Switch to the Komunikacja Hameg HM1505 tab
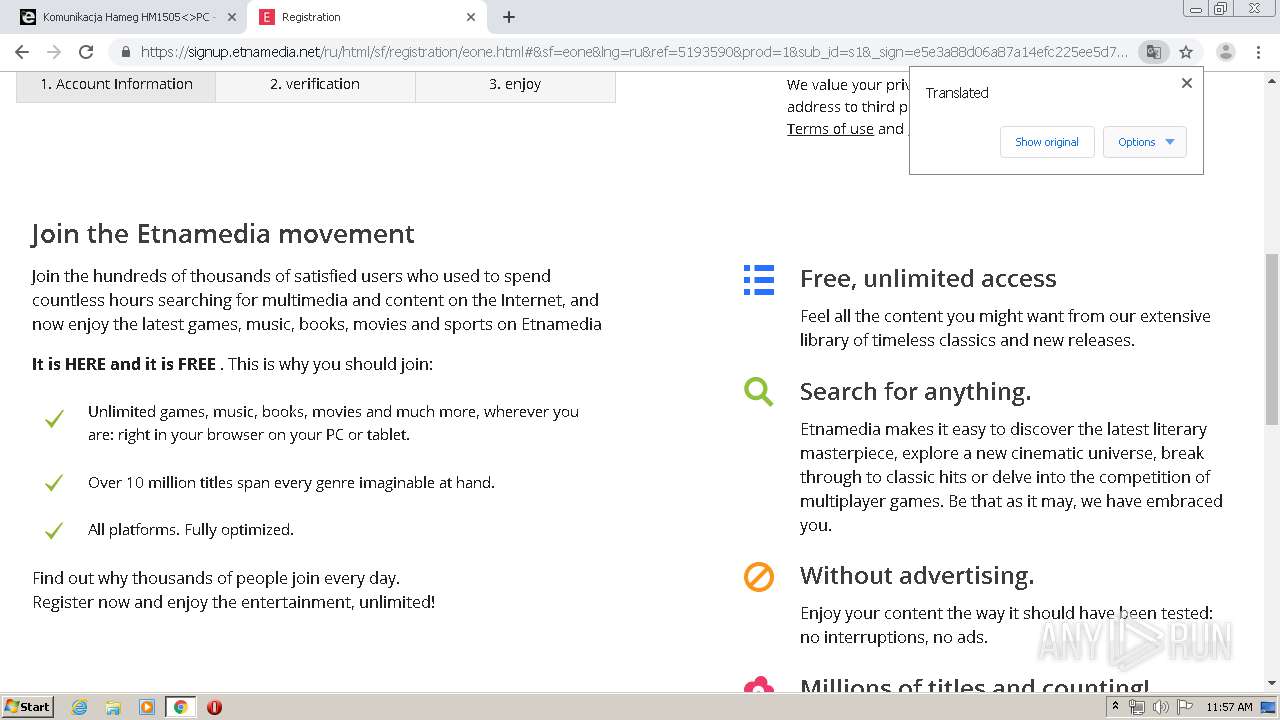This screenshot has height=720, width=1280. 128,17
